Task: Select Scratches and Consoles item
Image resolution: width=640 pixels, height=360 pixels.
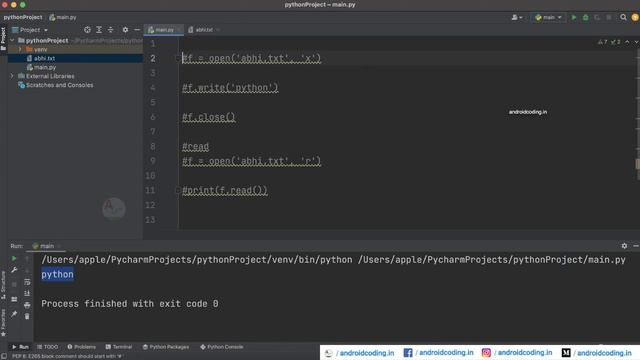Action: point(56,85)
